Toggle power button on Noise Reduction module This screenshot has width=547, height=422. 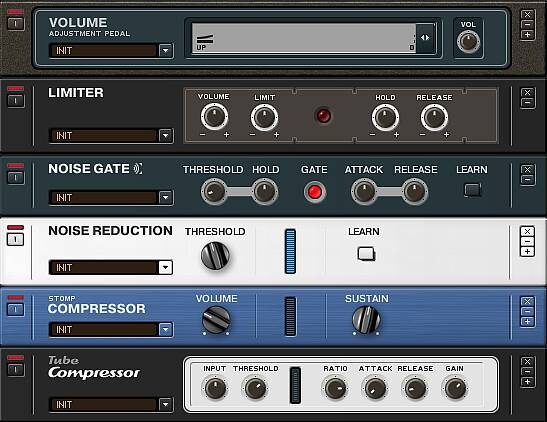[15, 239]
